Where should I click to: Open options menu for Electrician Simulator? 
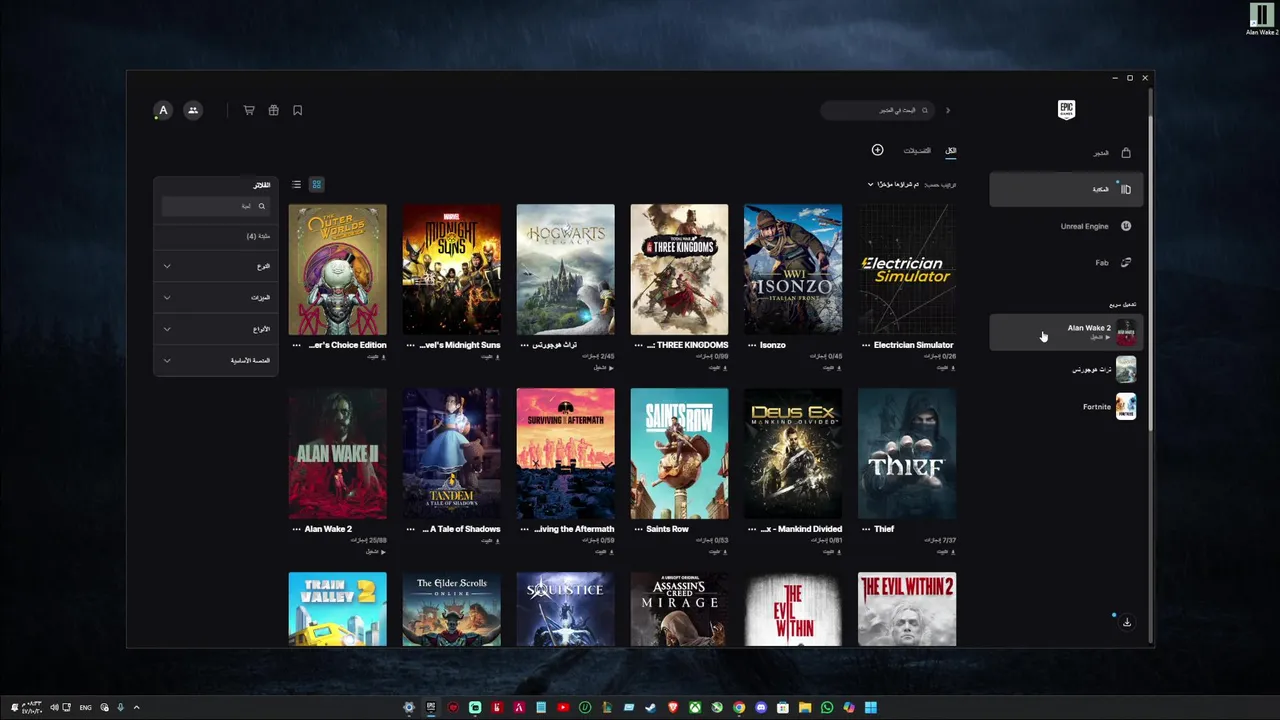(867, 345)
